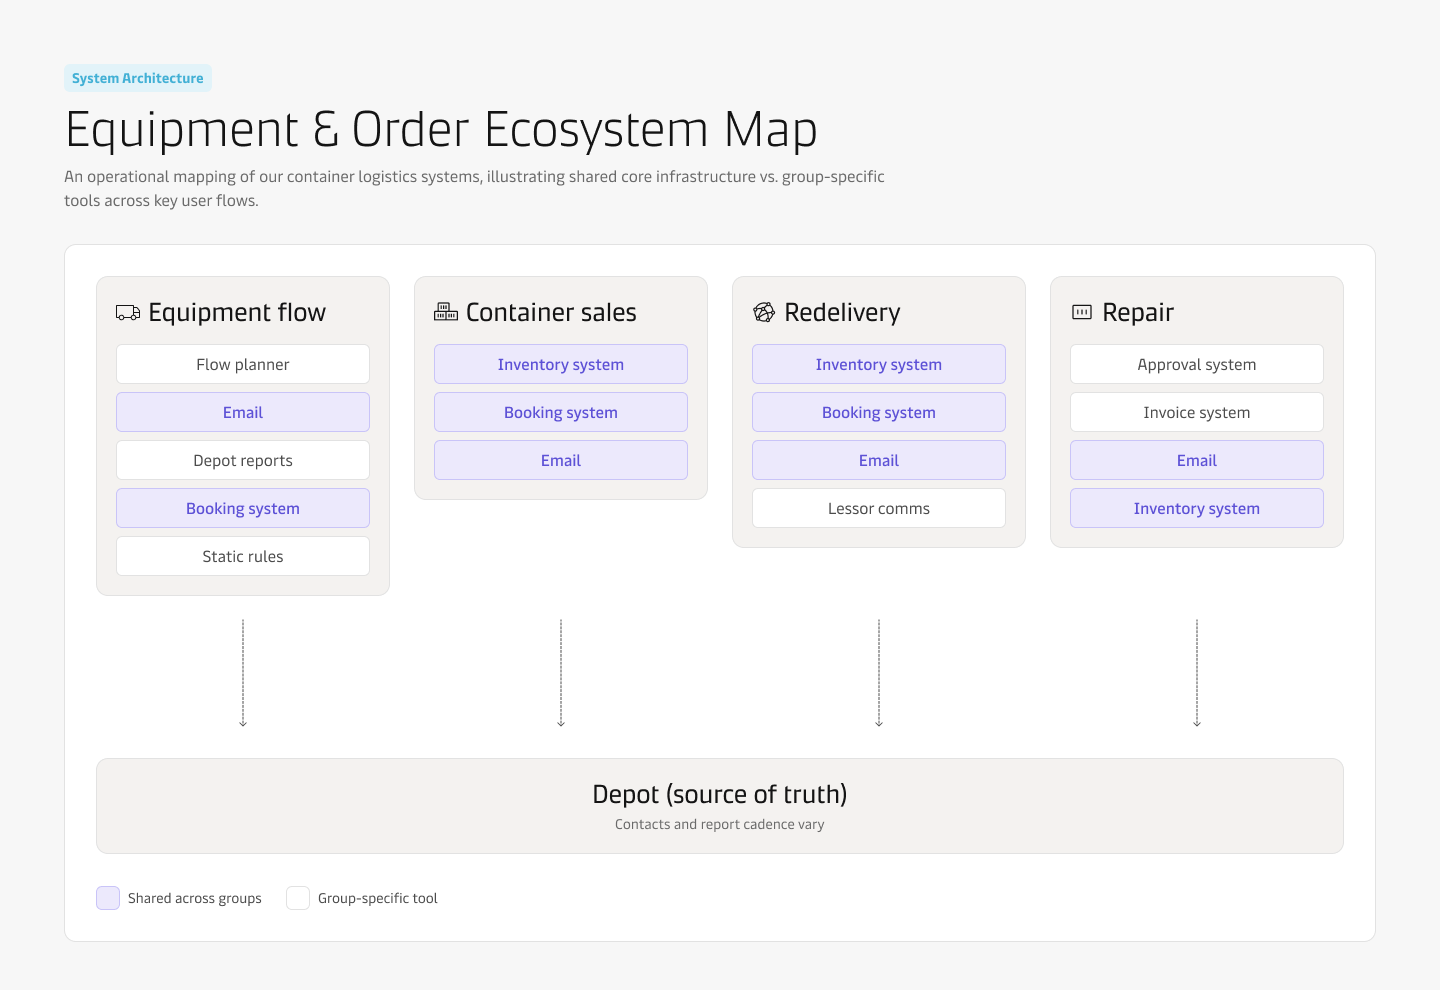Select Booking system under Equipment flow
1440x990 pixels.
tap(243, 508)
